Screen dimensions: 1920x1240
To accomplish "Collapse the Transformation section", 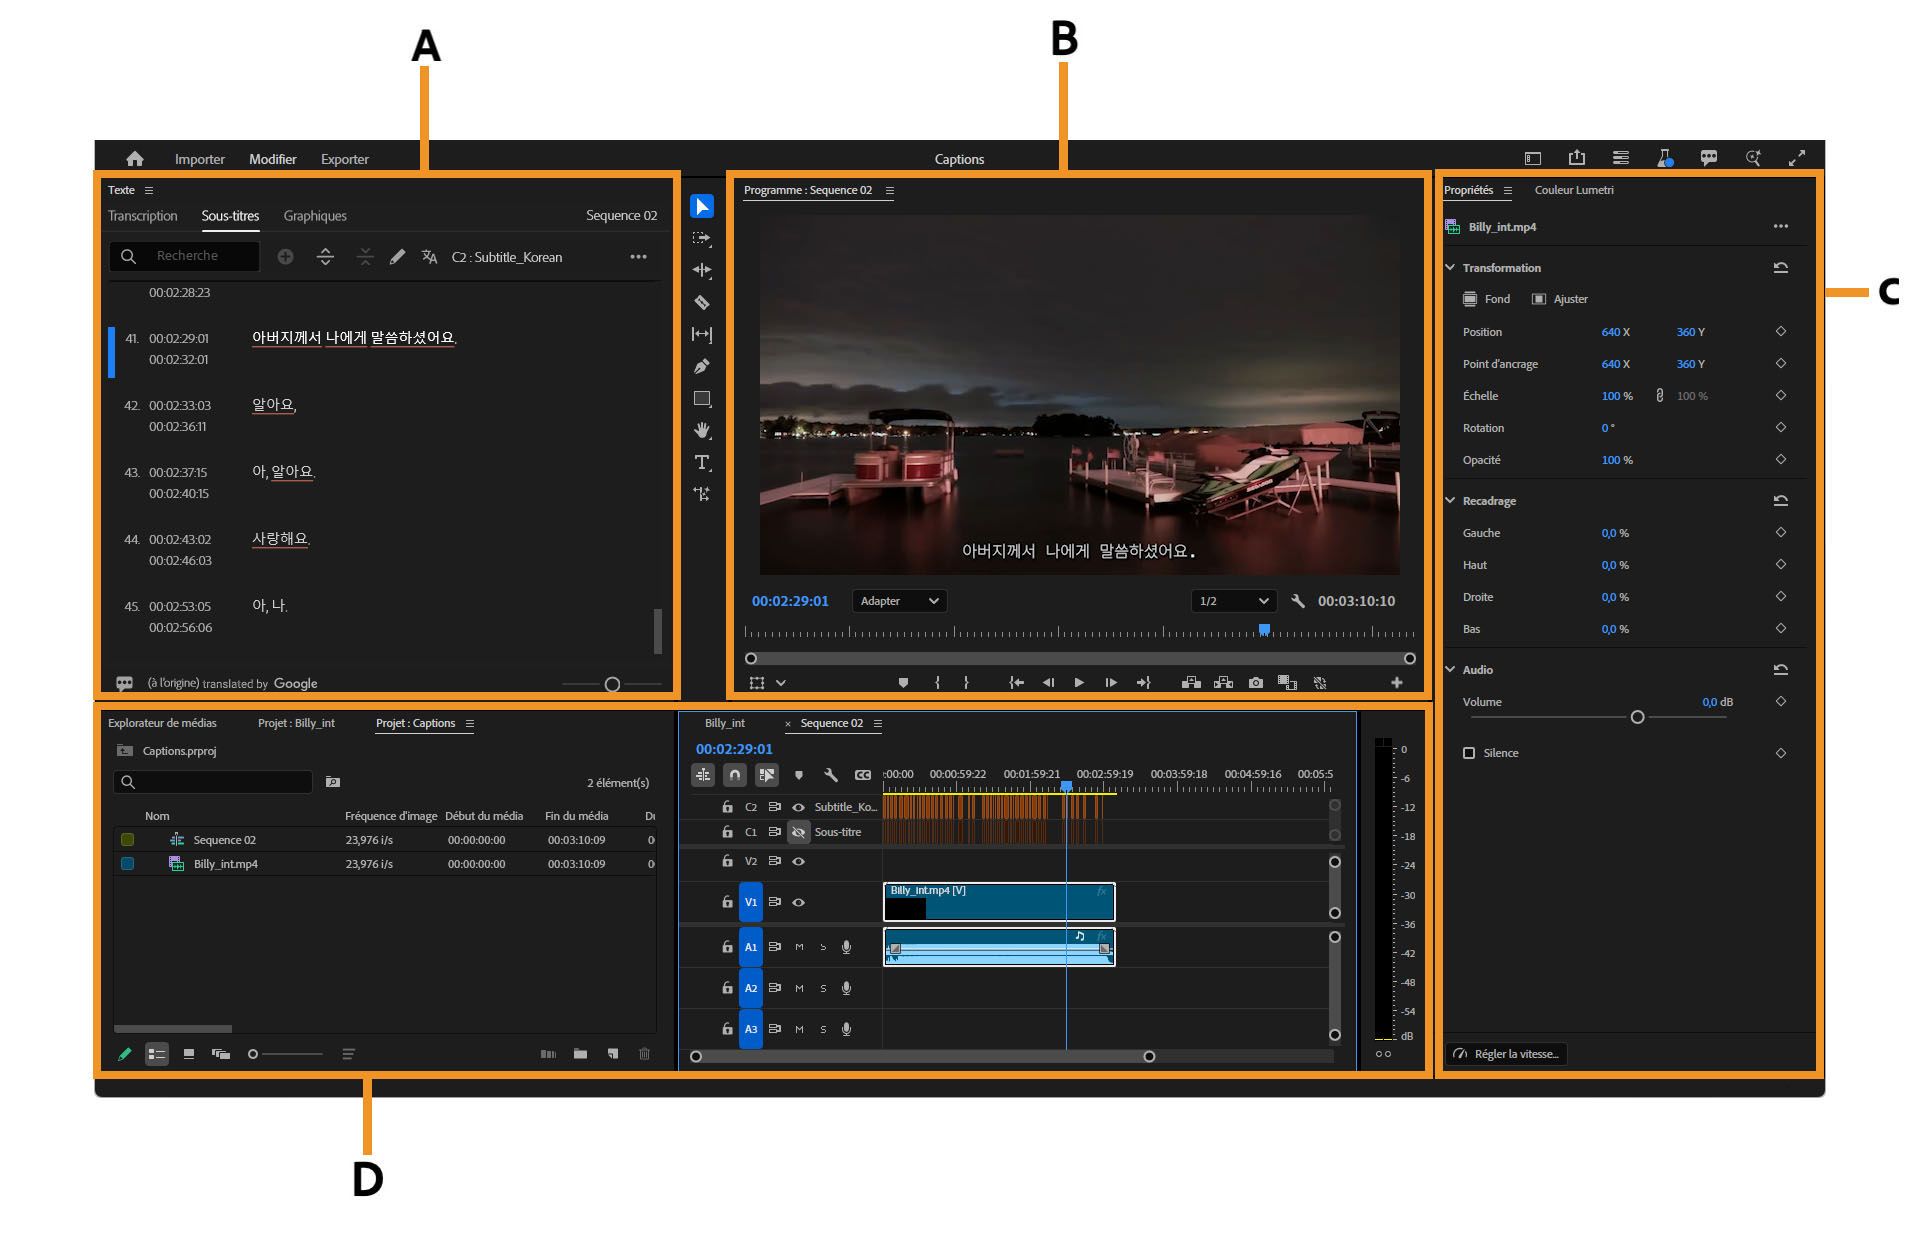I will pyautogui.click(x=1451, y=268).
